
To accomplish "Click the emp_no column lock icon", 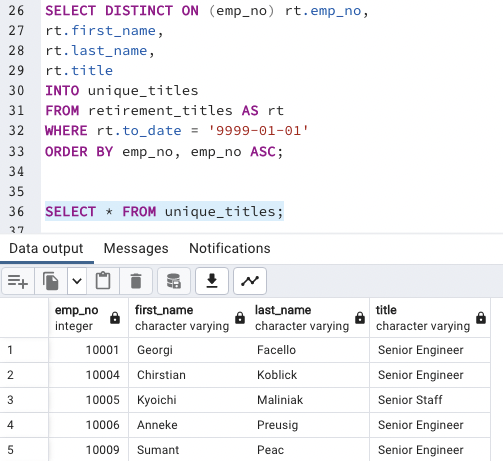I will (x=115, y=318).
